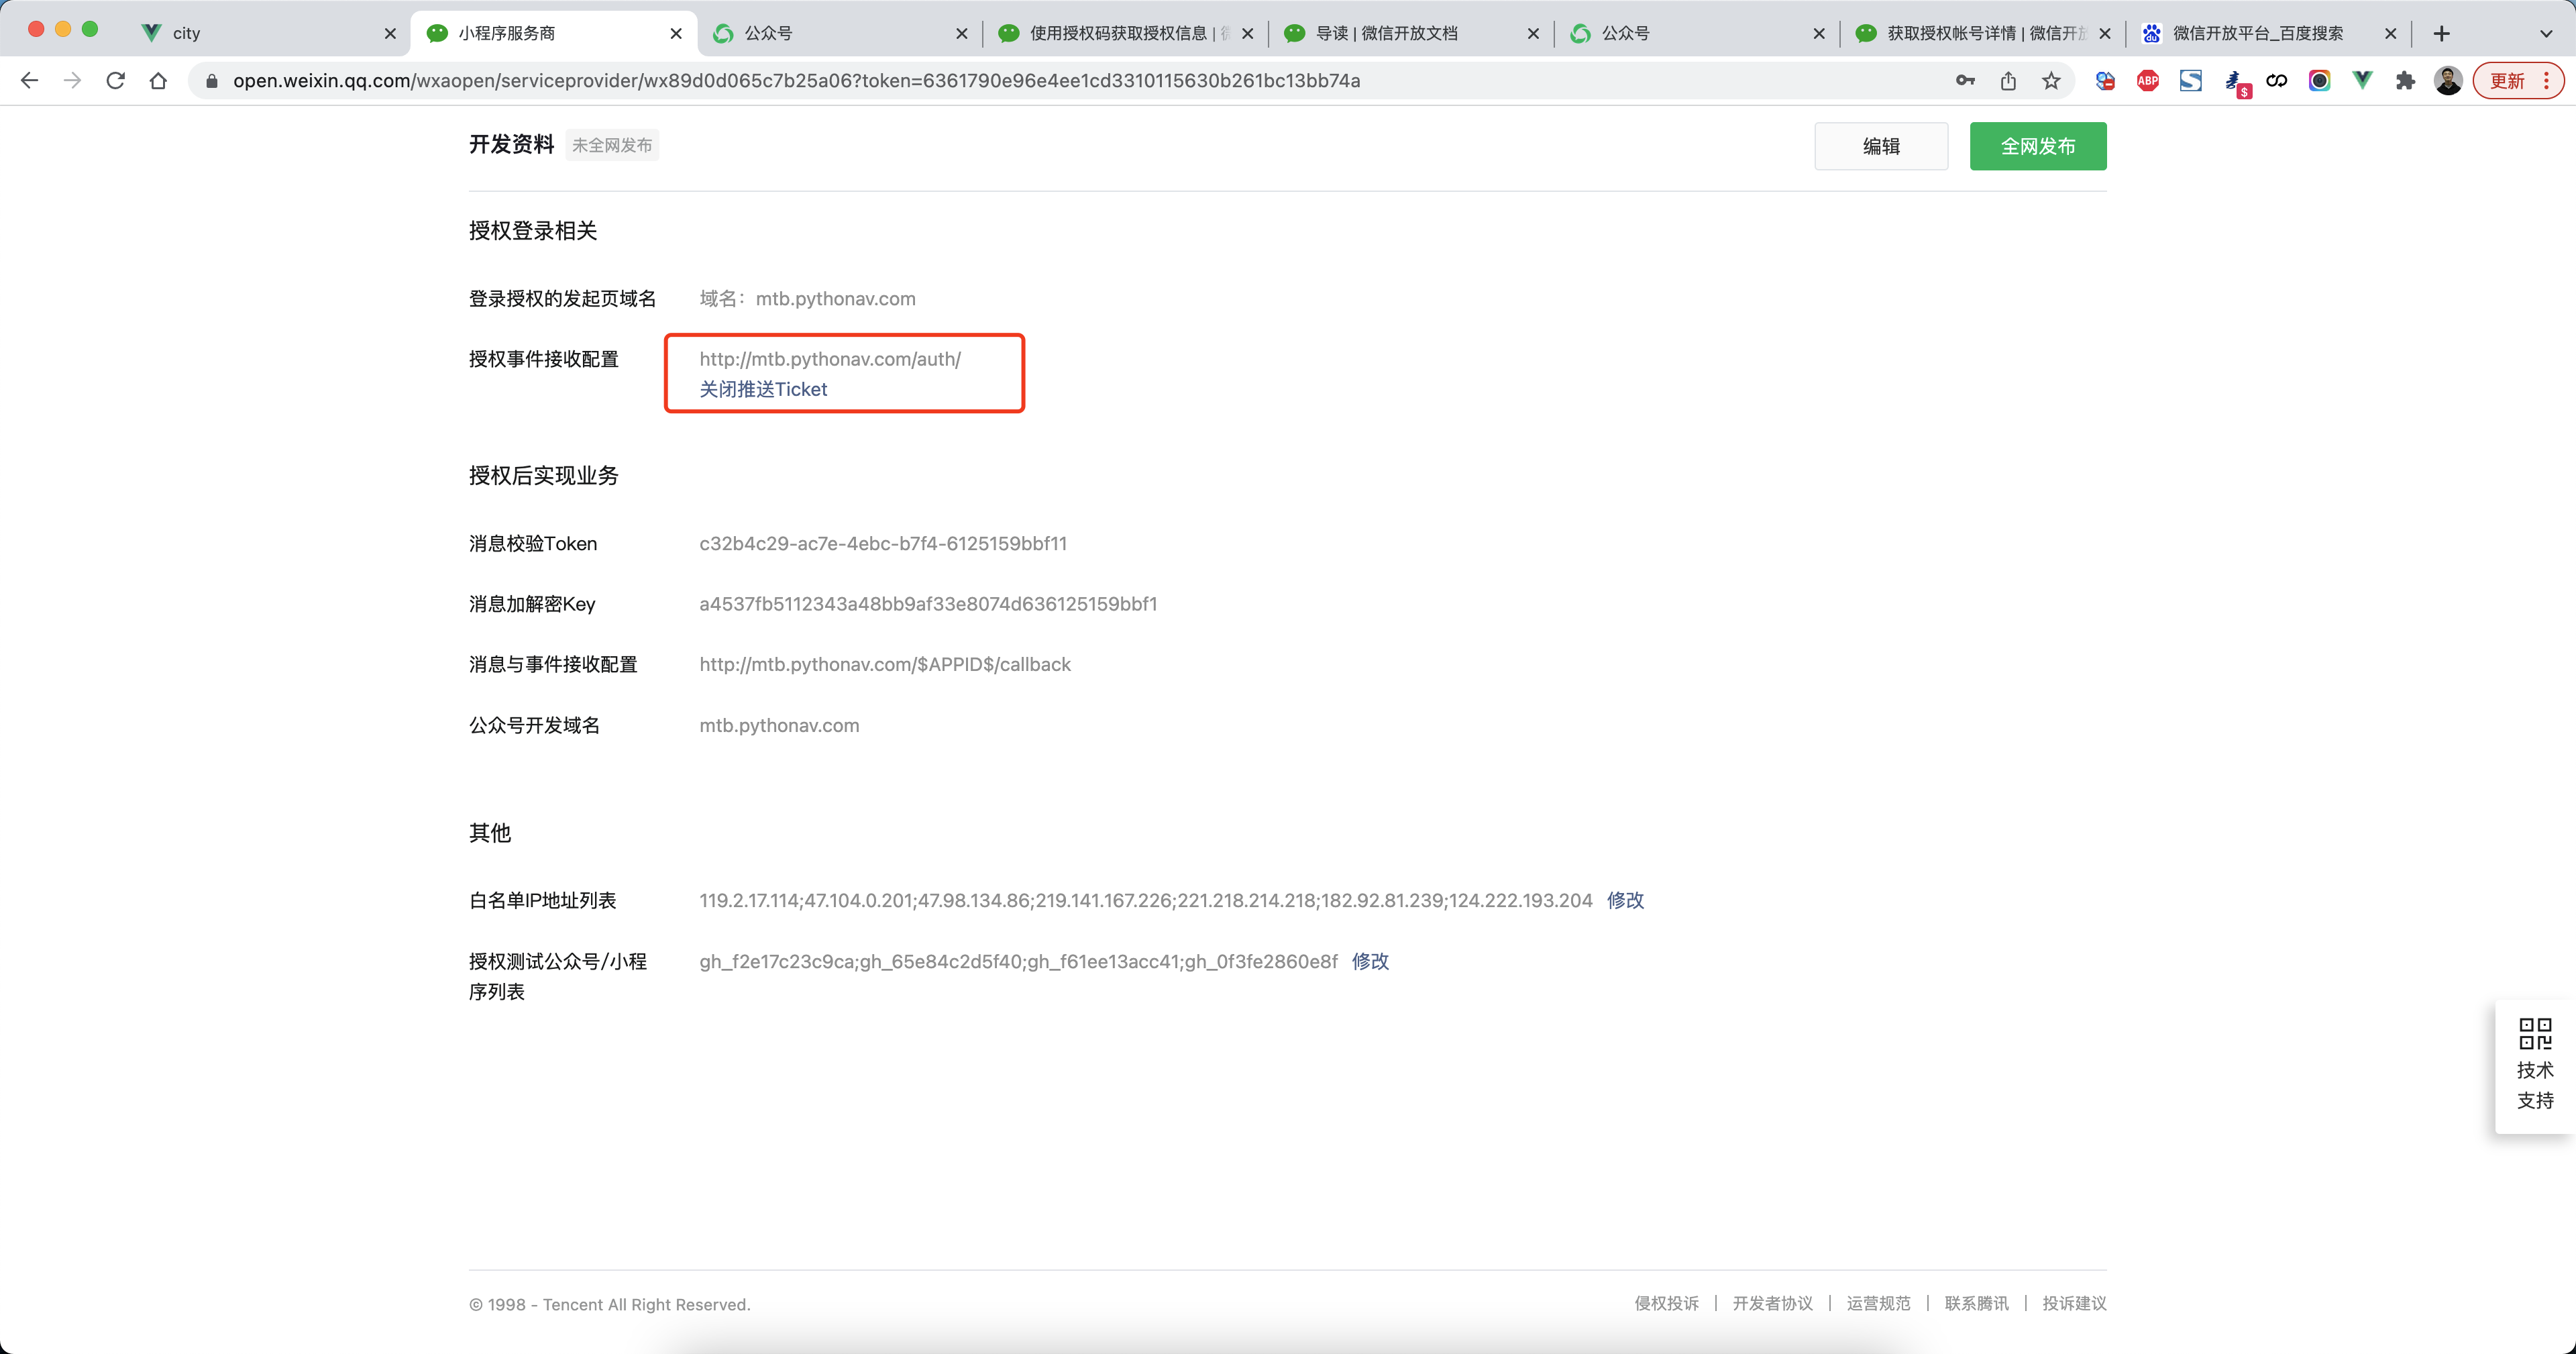Click the 关闭推送Ticket link

click(x=763, y=389)
